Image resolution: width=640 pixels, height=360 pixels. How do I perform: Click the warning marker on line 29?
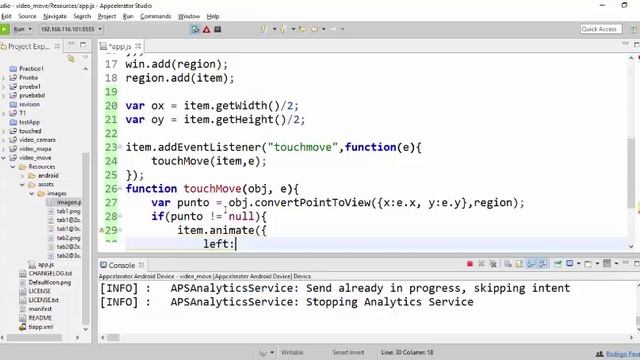[x=102, y=231]
